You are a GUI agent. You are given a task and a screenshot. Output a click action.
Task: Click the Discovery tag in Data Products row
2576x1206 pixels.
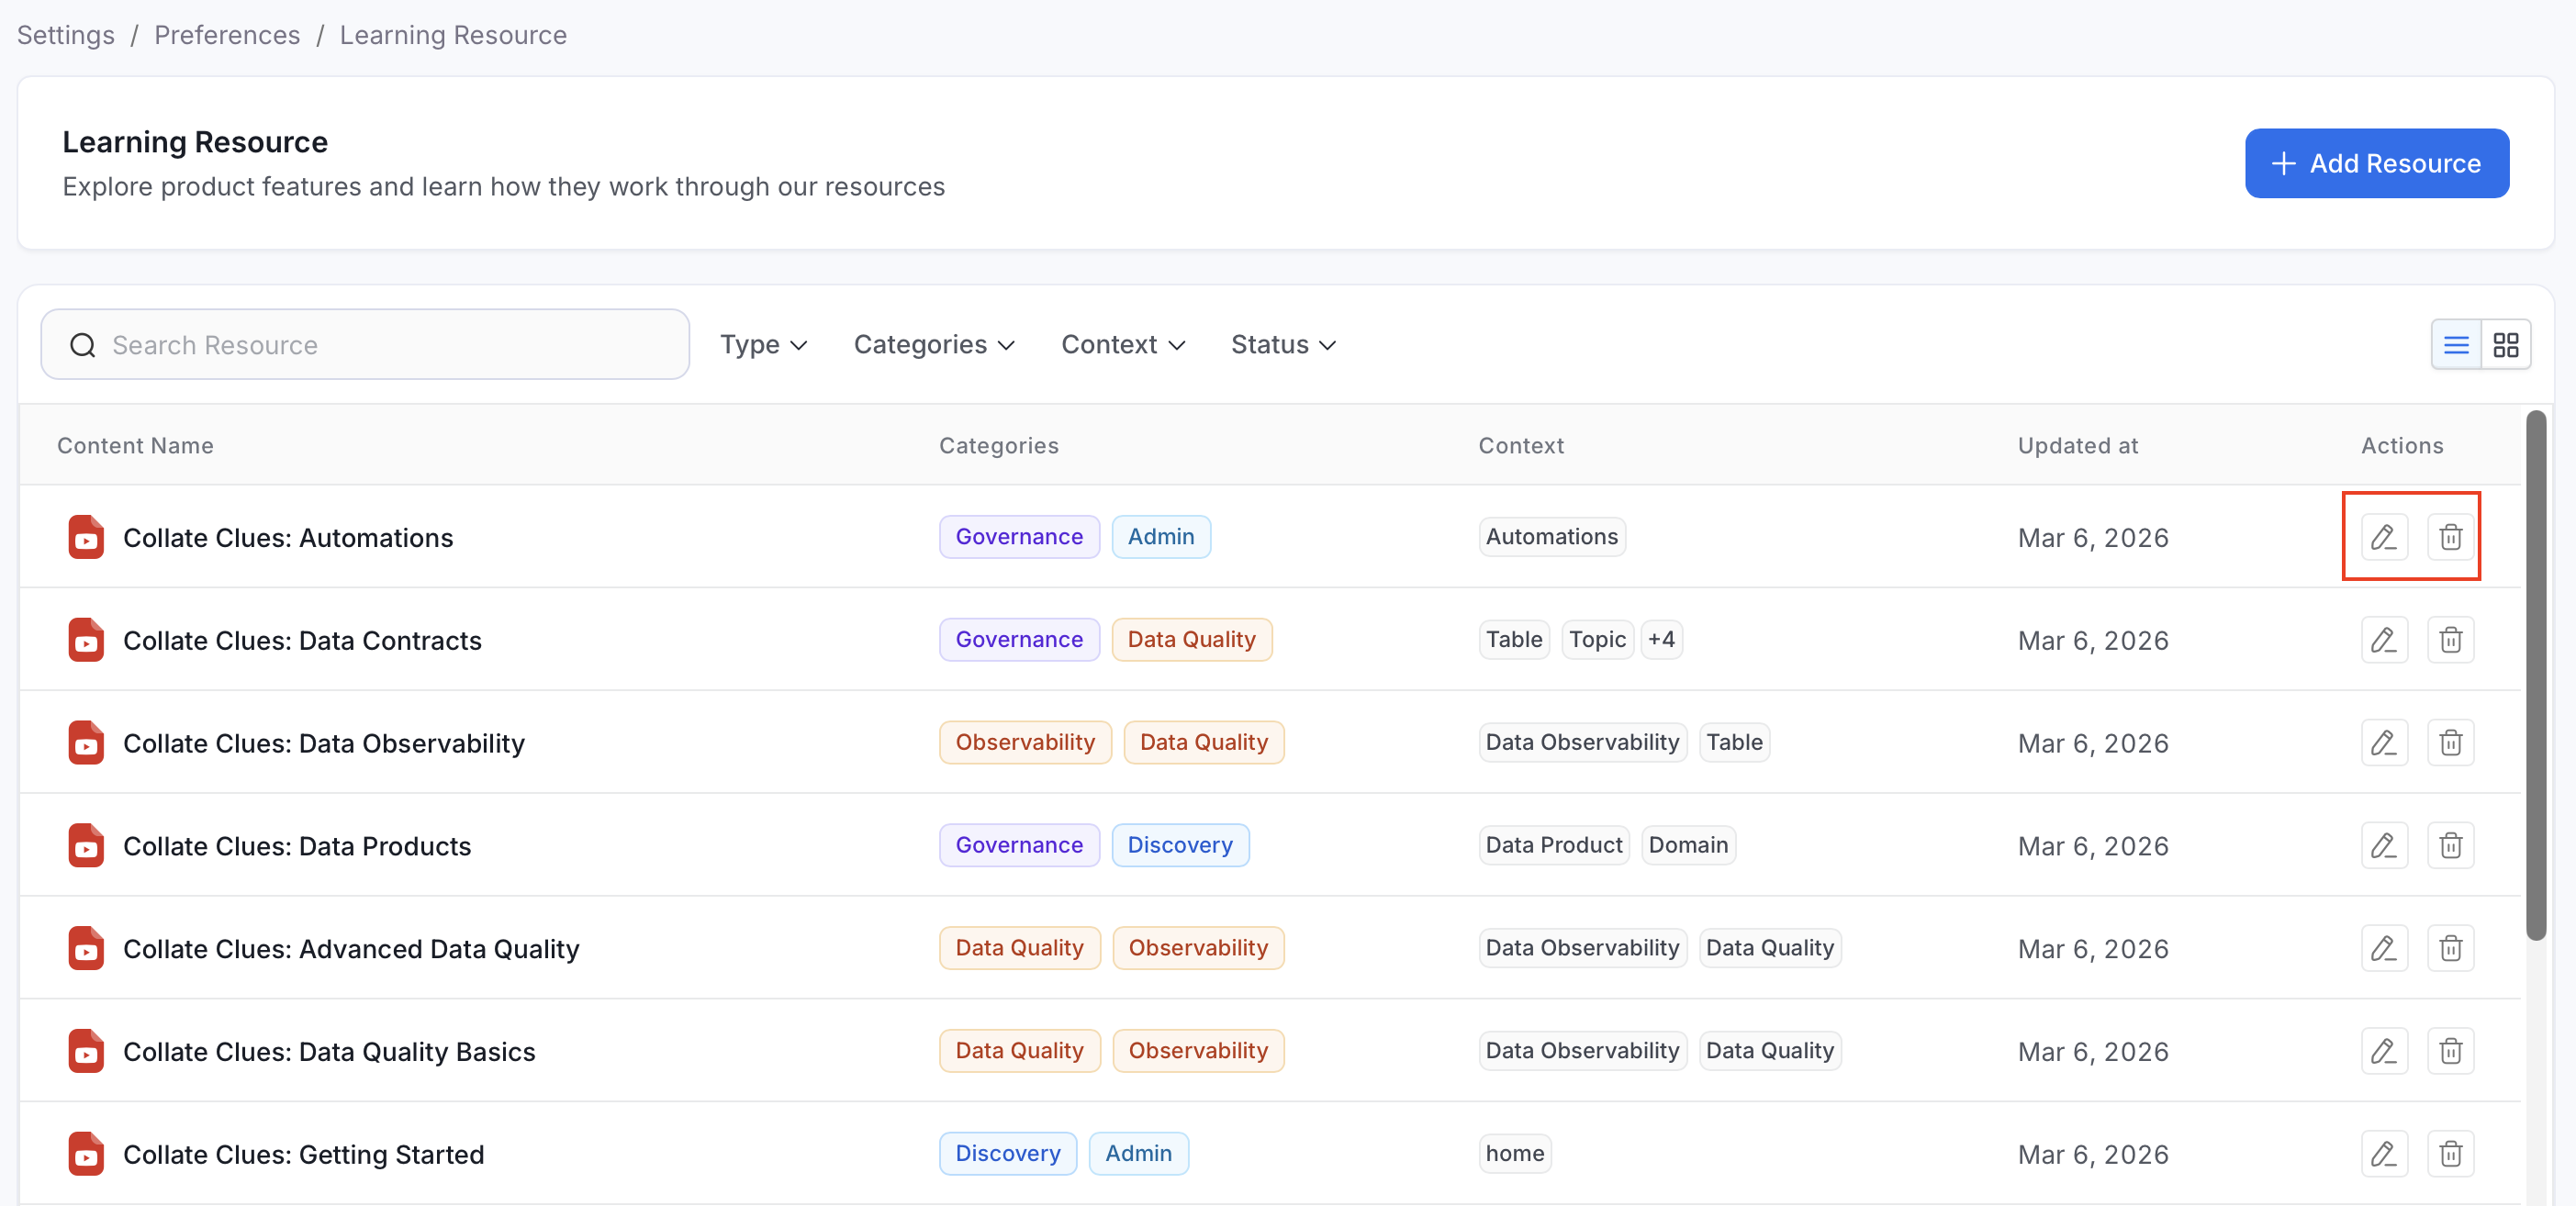(1180, 845)
